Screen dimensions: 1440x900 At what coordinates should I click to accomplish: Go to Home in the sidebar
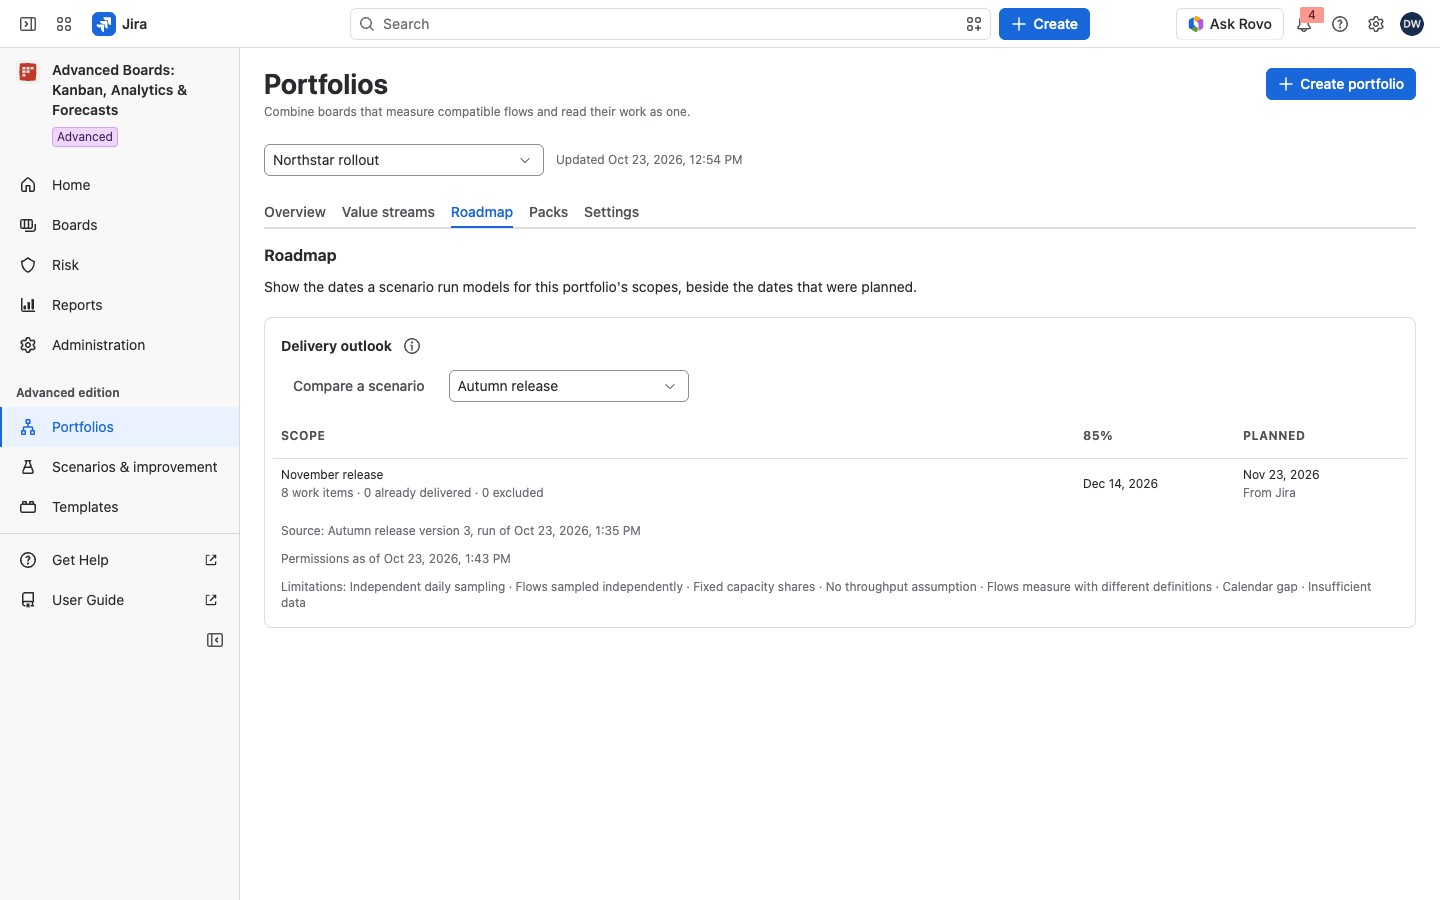pyautogui.click(x=120, y=185)
